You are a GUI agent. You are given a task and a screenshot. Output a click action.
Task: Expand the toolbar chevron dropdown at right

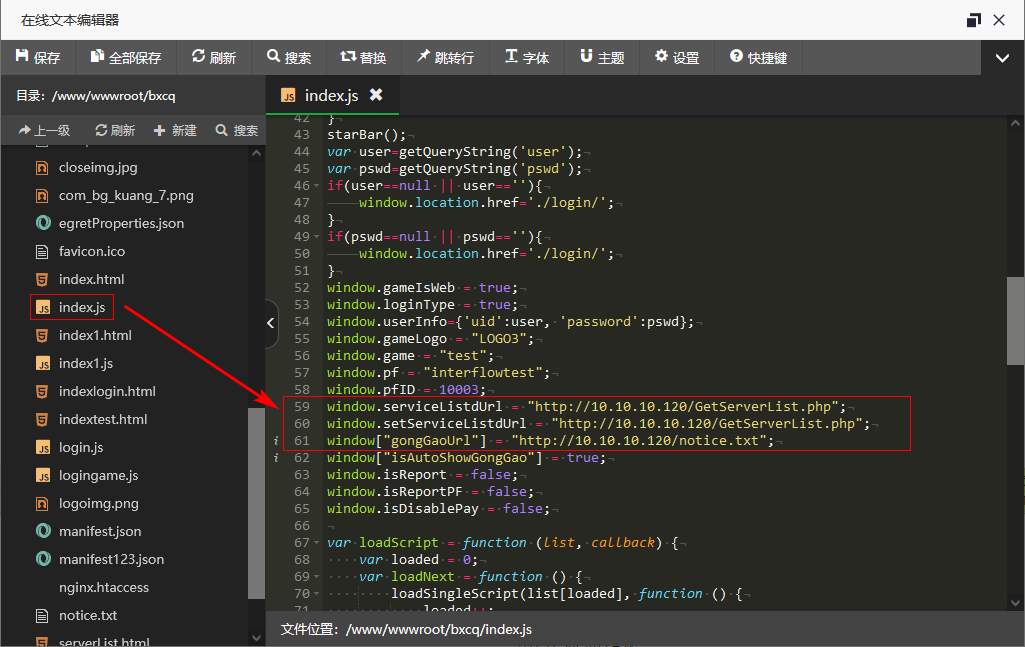click(1003, 58)
